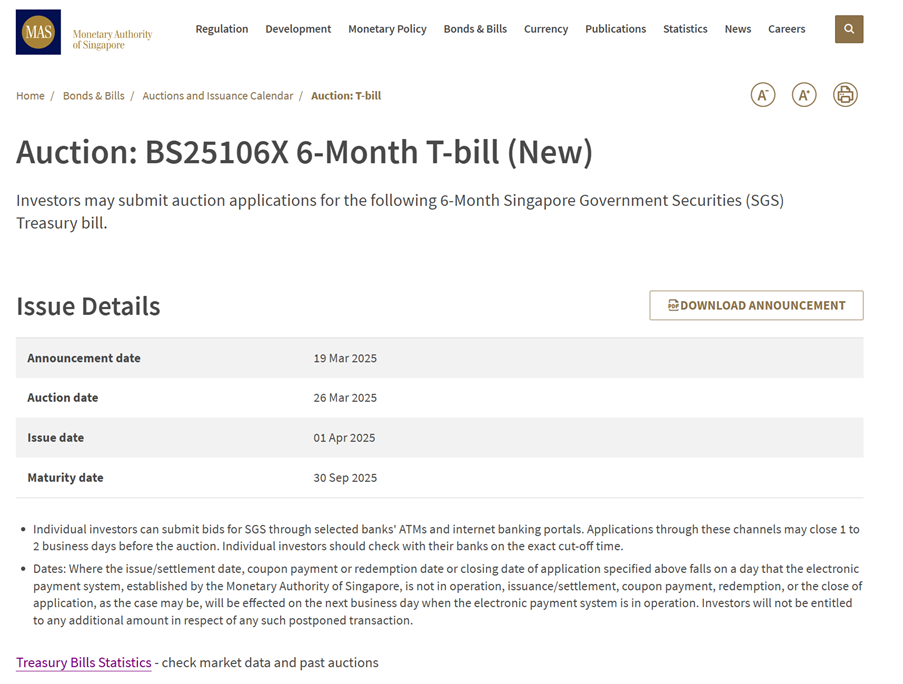Viewport: 903px width, 684px height.
Task: Open the Careers menu item
Action: 786,29
